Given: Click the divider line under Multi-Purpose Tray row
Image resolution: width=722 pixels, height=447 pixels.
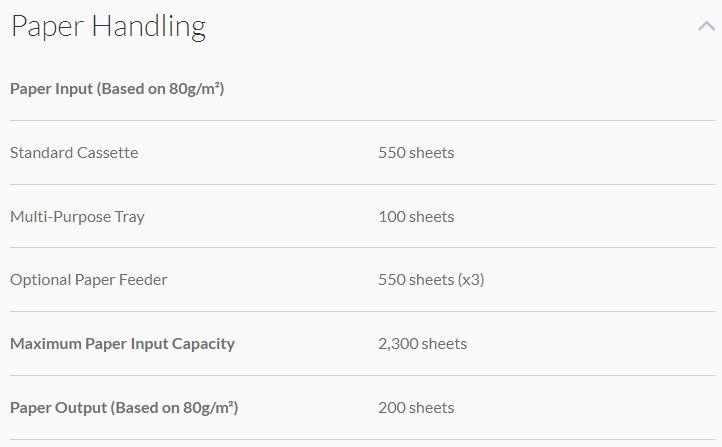Looking at the screenshot, I should coord(362,248).
